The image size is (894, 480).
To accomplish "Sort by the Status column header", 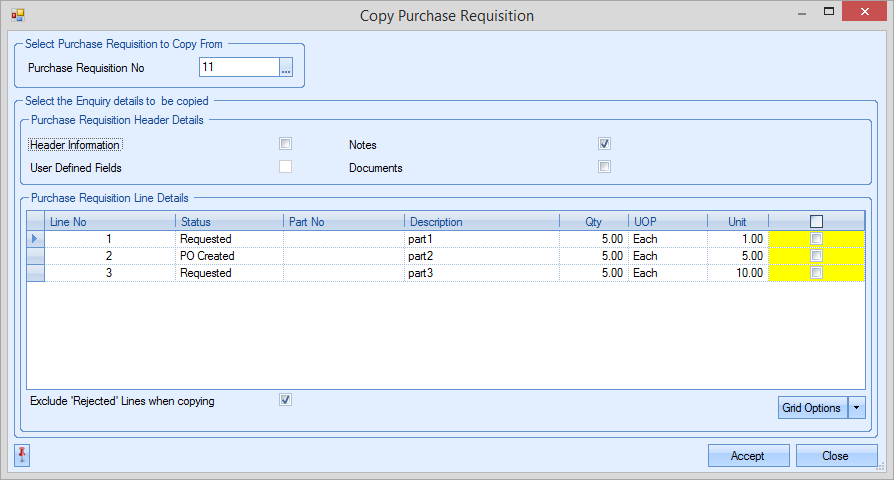I will [x=229, y=221].
